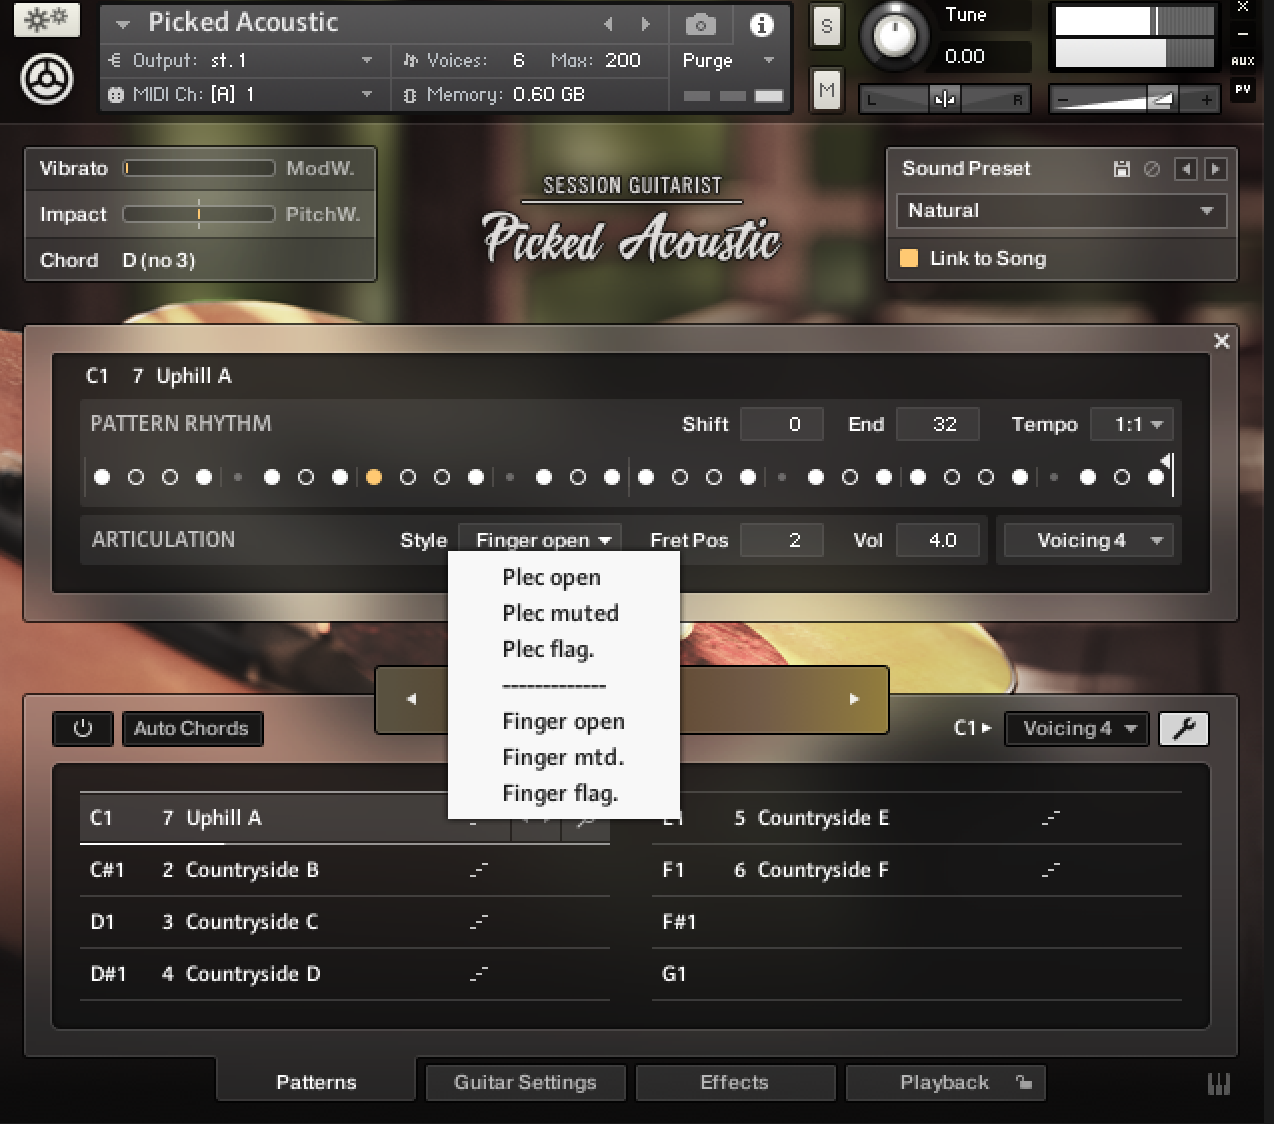Close the pattern editor panel
Viewport: 1274px width, 1124px height.
1222,341
